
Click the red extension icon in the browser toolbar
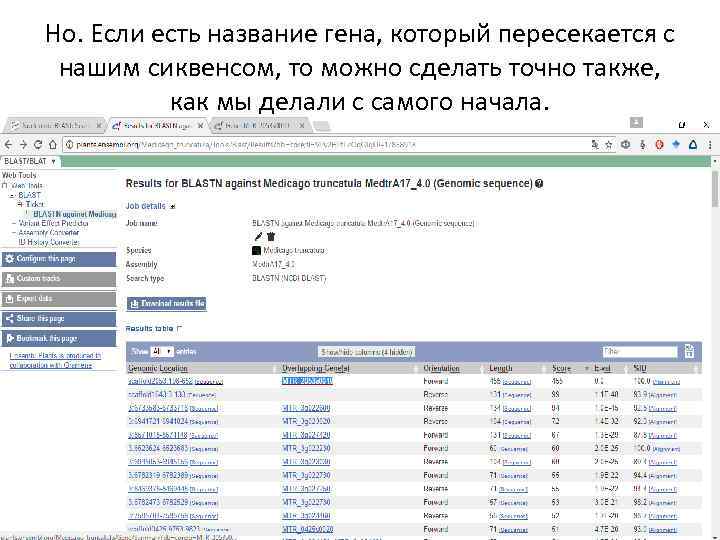[x=659, y=145]
